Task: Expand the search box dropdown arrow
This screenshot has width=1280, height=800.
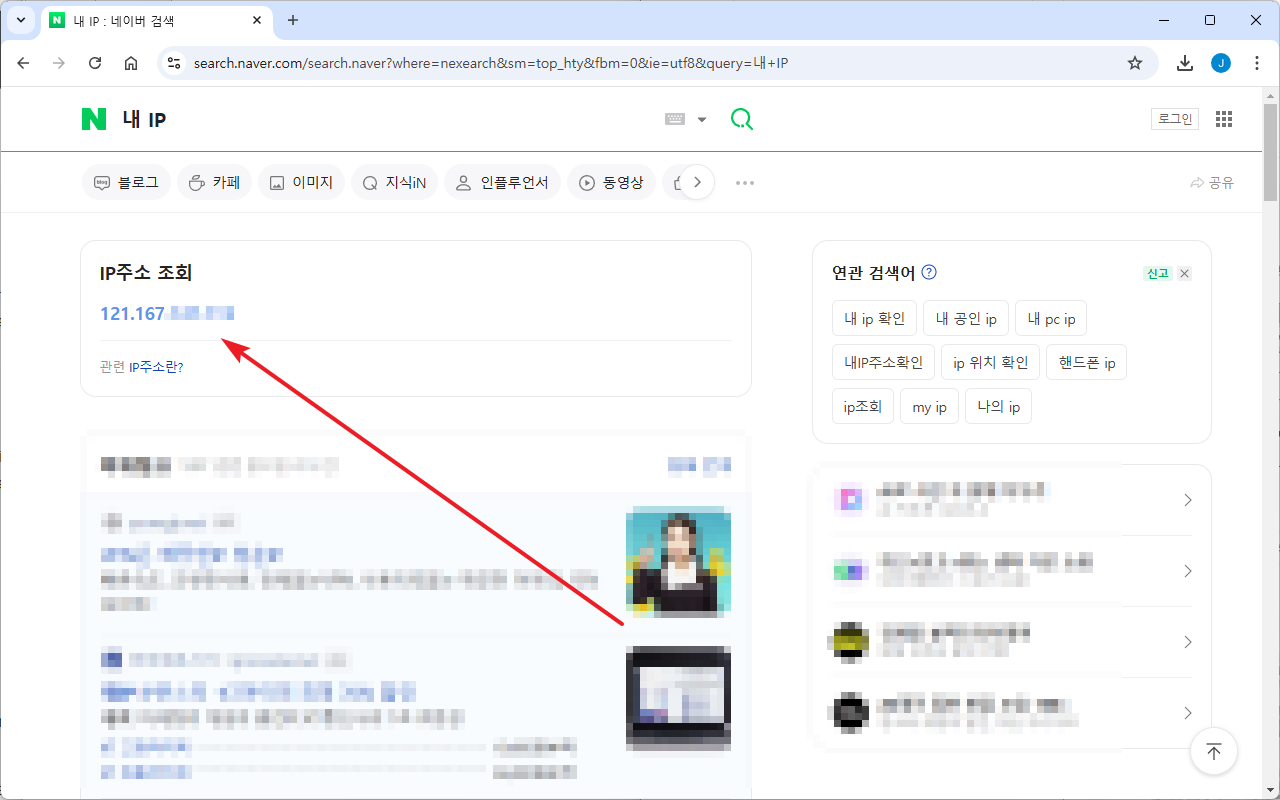Action: 702,120
